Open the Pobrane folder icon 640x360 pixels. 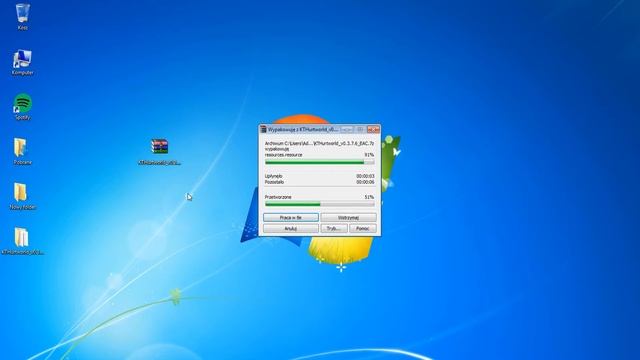pos(22,151)
